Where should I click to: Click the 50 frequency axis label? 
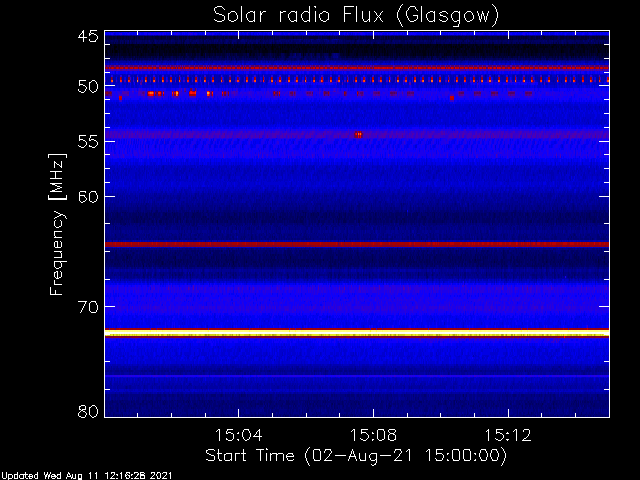88,87
